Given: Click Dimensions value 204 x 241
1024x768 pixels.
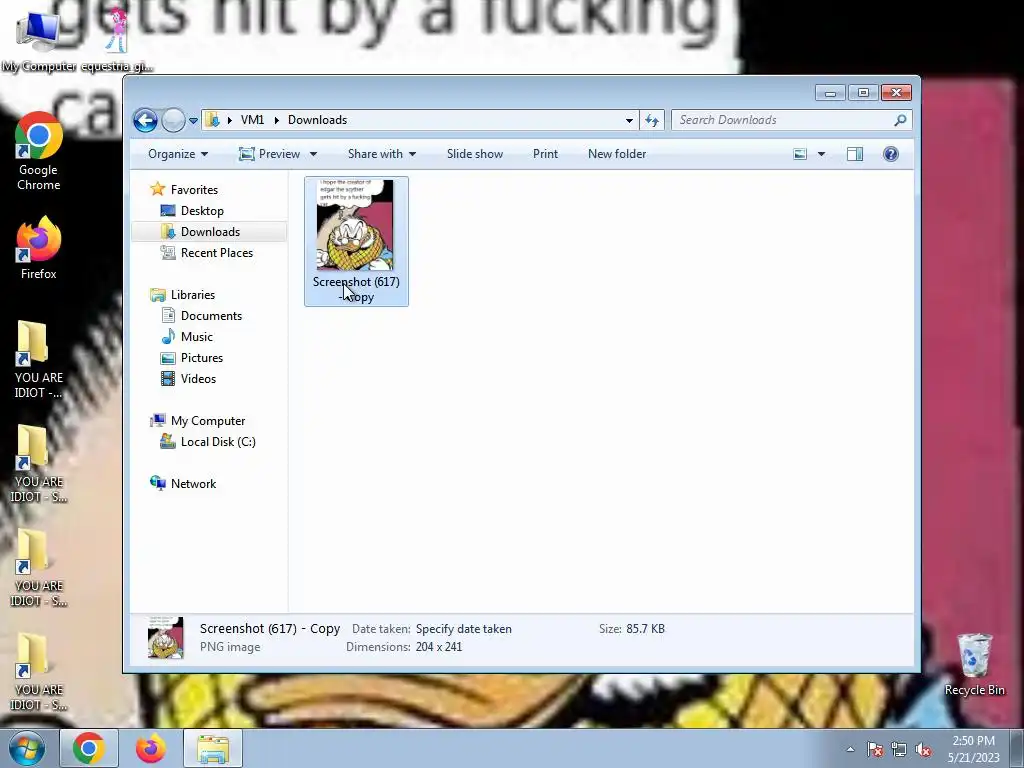Looking at the screenshot, I should (x=439, y=647).
